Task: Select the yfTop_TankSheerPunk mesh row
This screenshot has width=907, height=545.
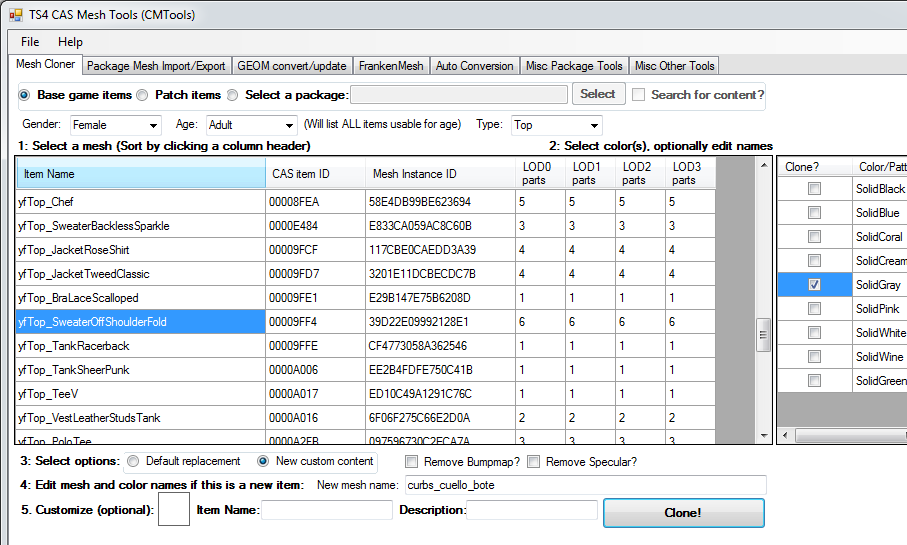Action: [140, 370]
